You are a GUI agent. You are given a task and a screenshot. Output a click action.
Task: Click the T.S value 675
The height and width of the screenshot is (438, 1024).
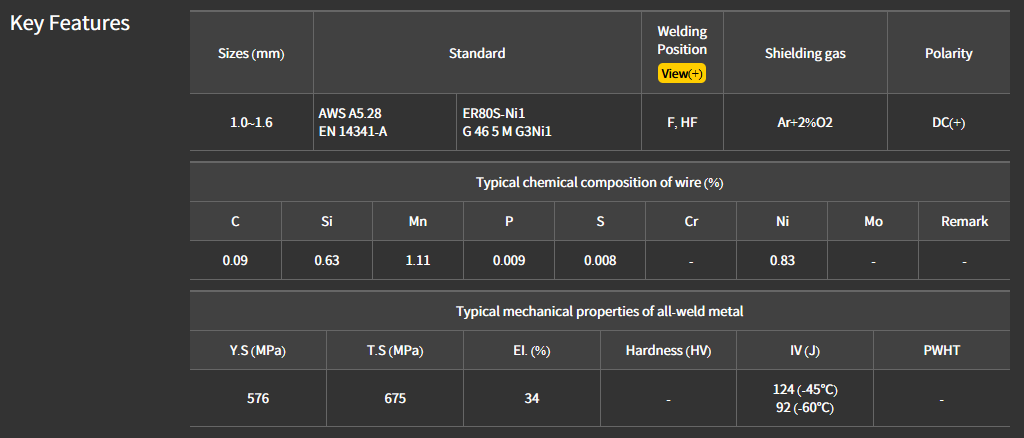(395, 399)
